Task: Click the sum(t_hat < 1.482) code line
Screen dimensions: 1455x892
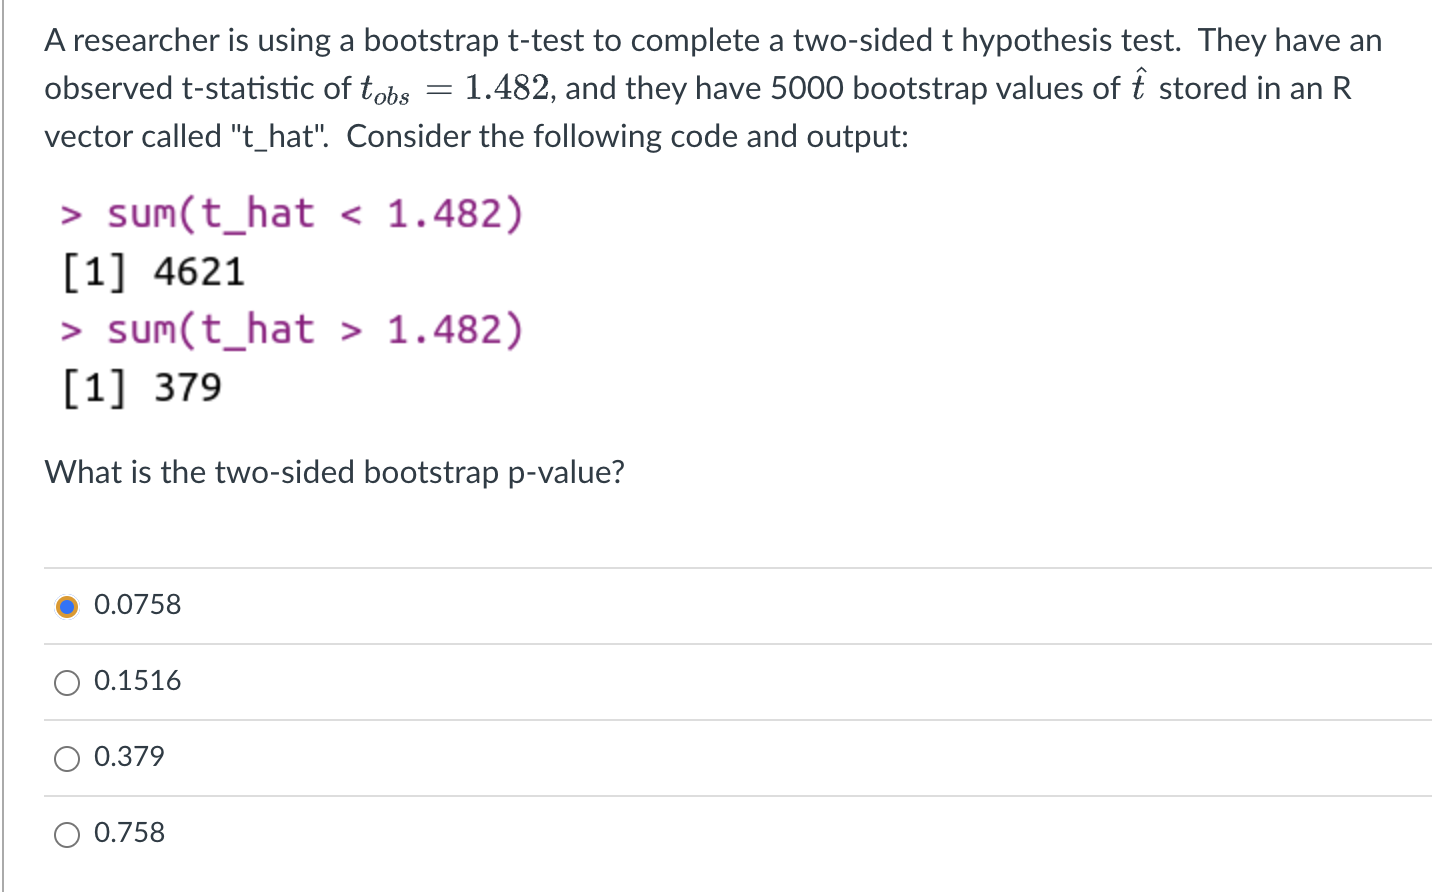Action: pyautogui.click(x=290, y=213)
